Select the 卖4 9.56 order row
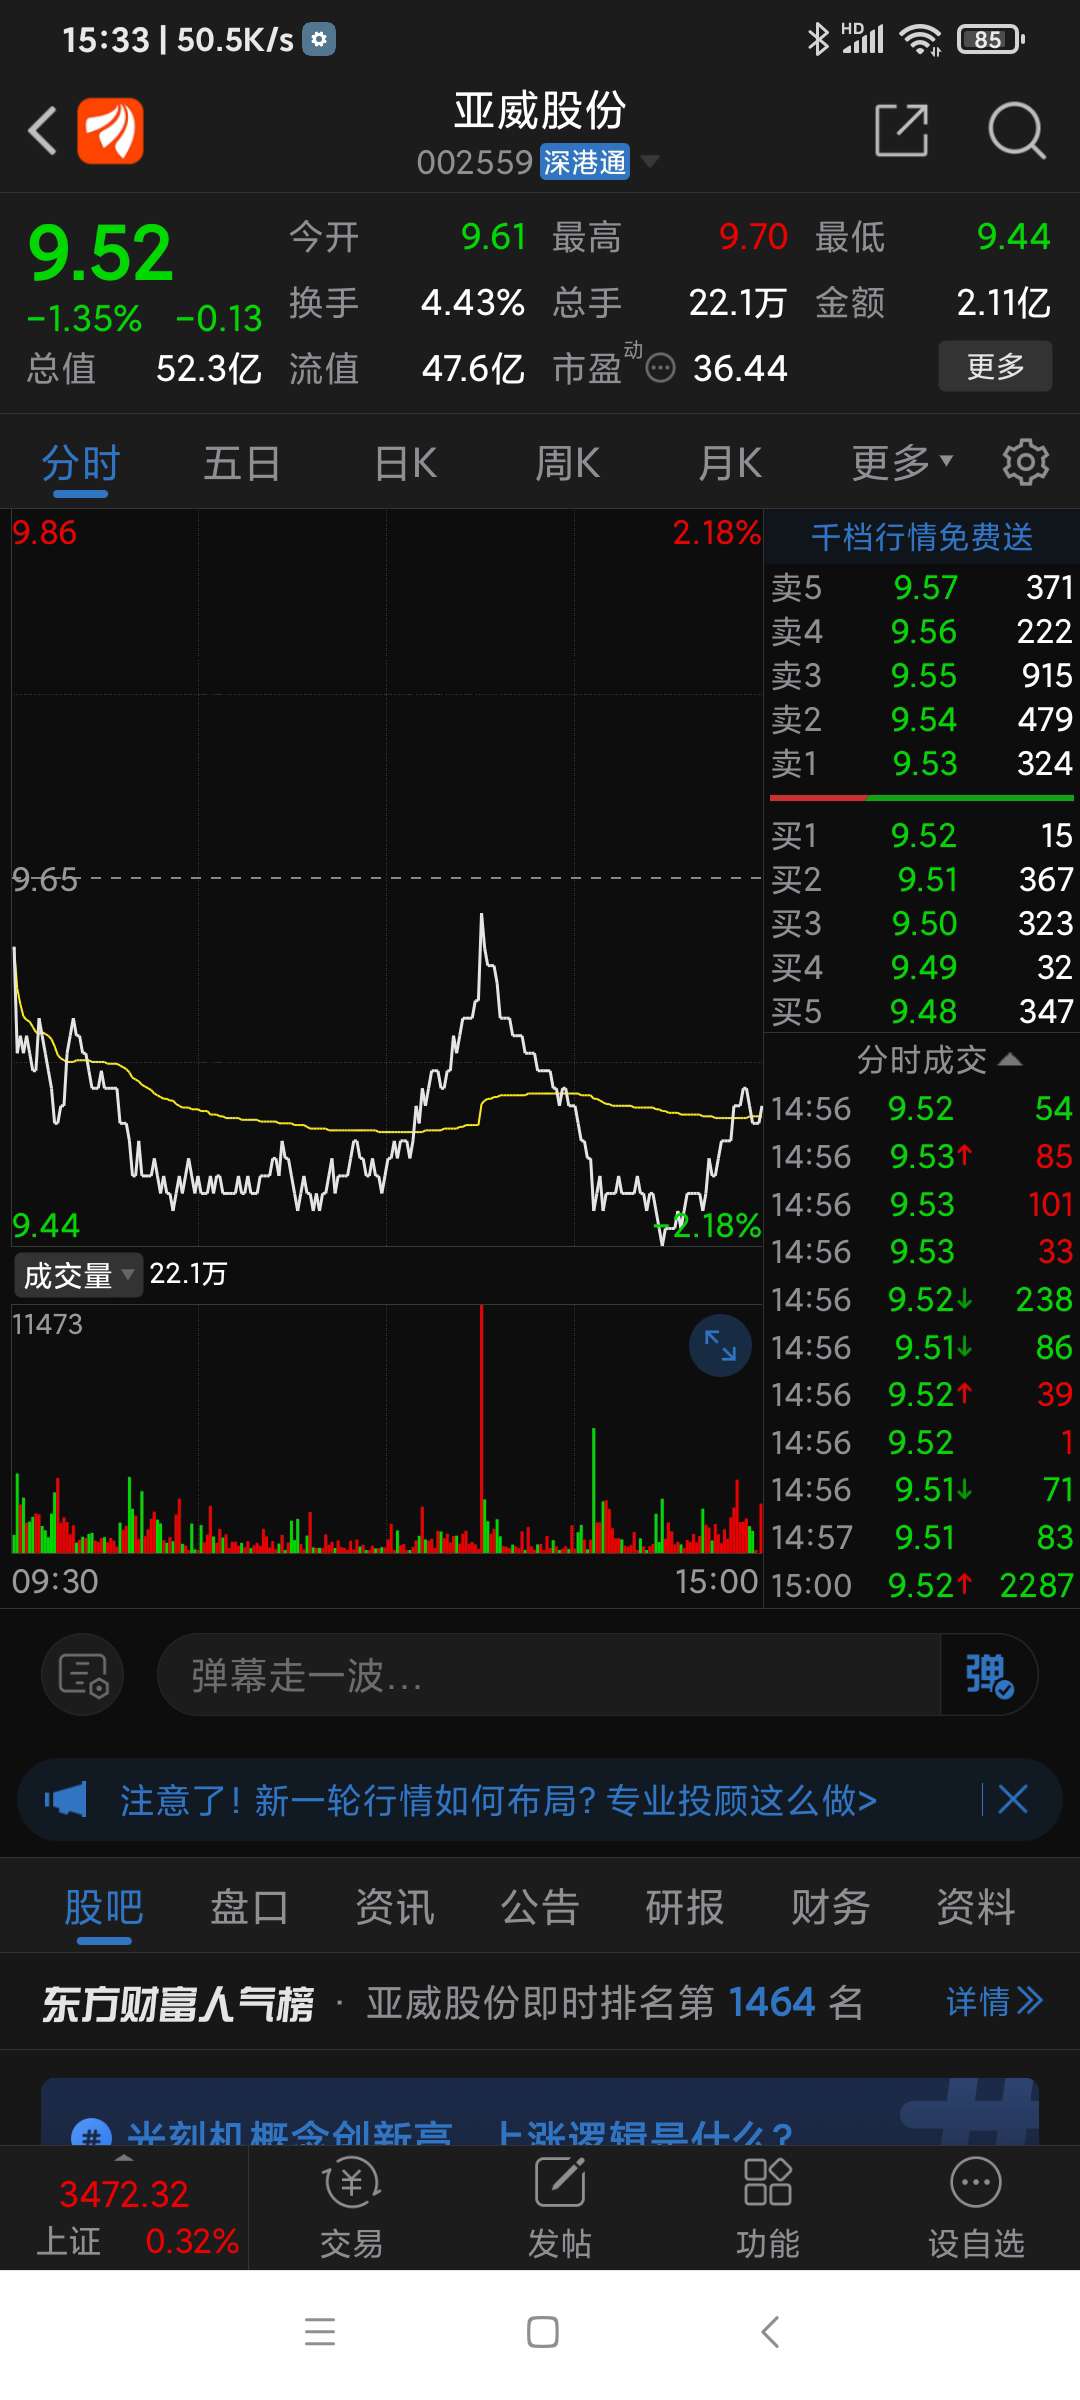1080x2400 pixels. [921, 631]
